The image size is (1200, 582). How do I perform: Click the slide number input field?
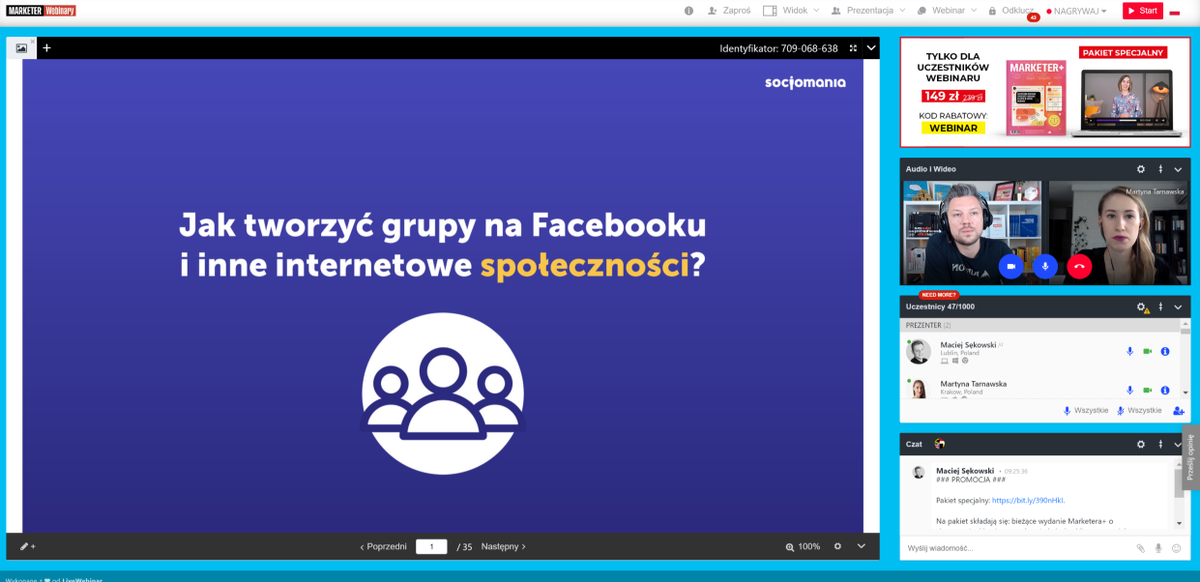pyautogui.click(x=431, y=547)
